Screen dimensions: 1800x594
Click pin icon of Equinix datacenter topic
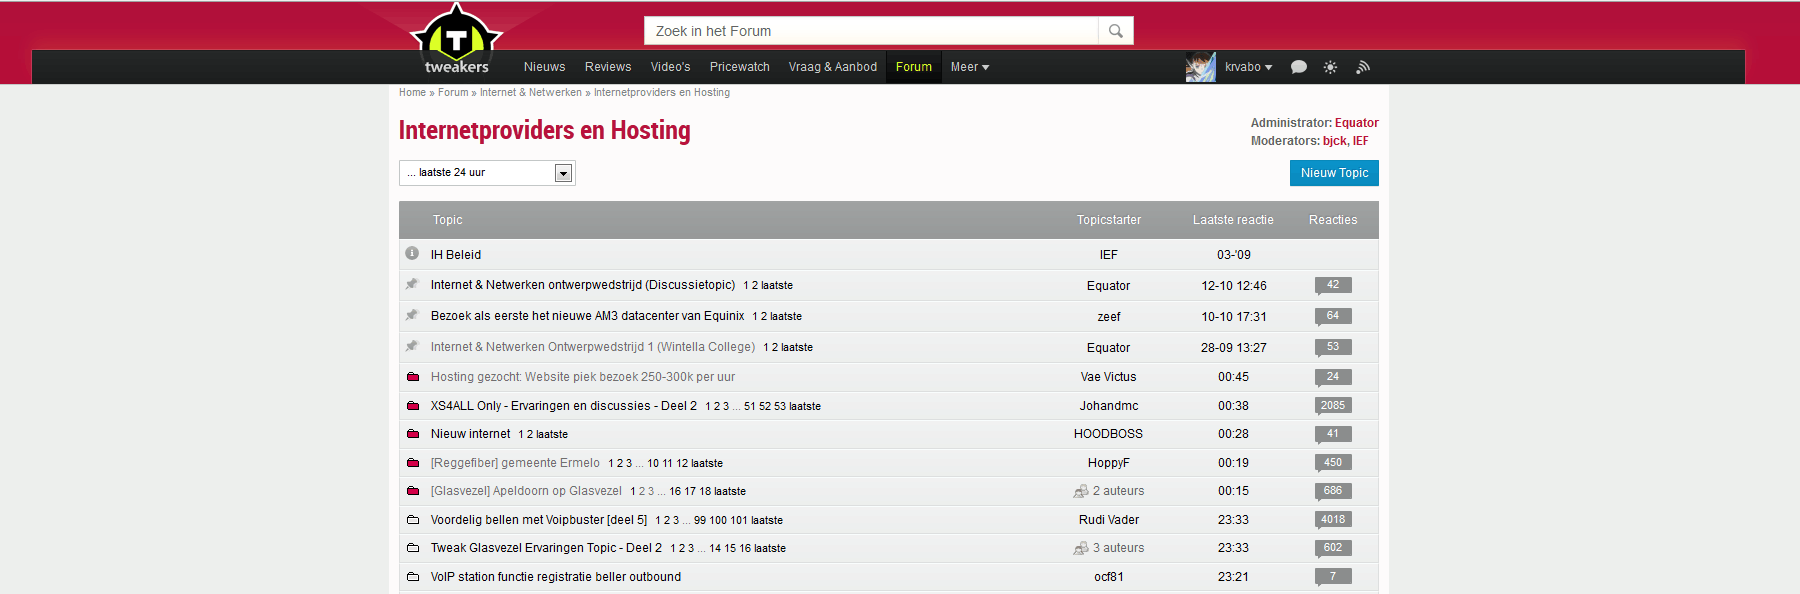(x=412, y=315)
